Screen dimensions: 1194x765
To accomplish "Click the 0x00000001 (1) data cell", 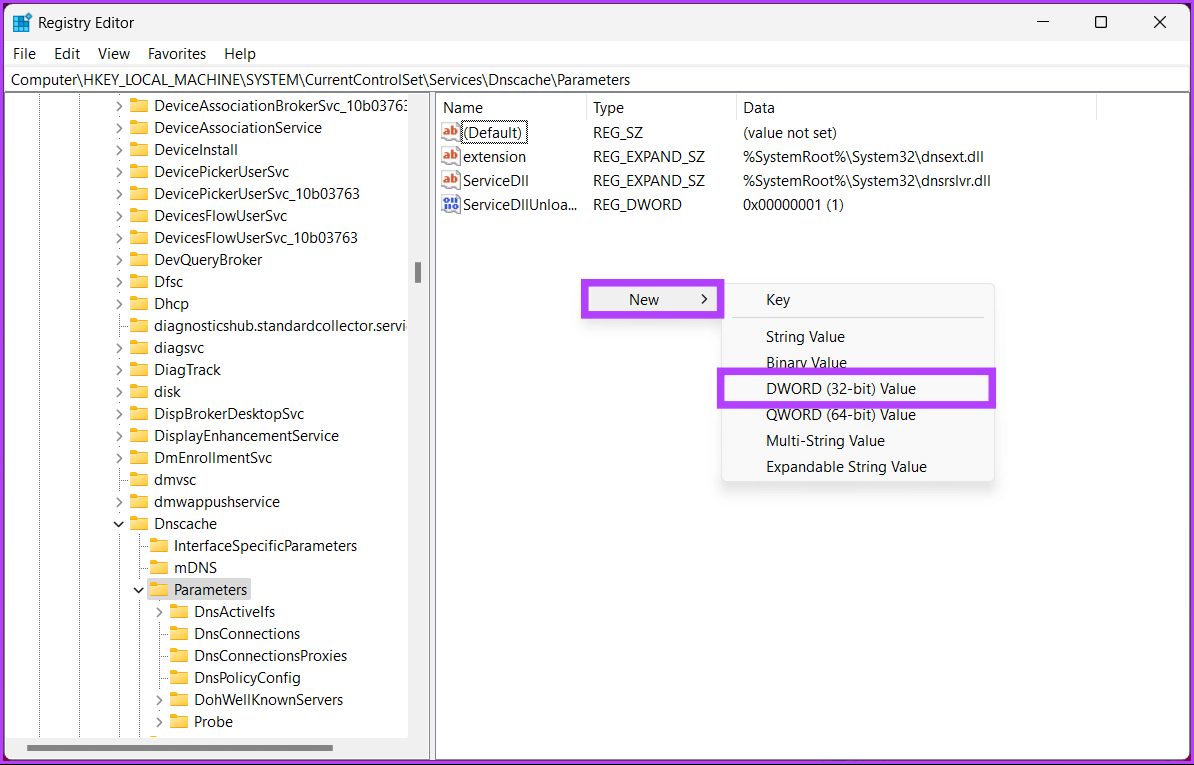I will pos(793,205).
